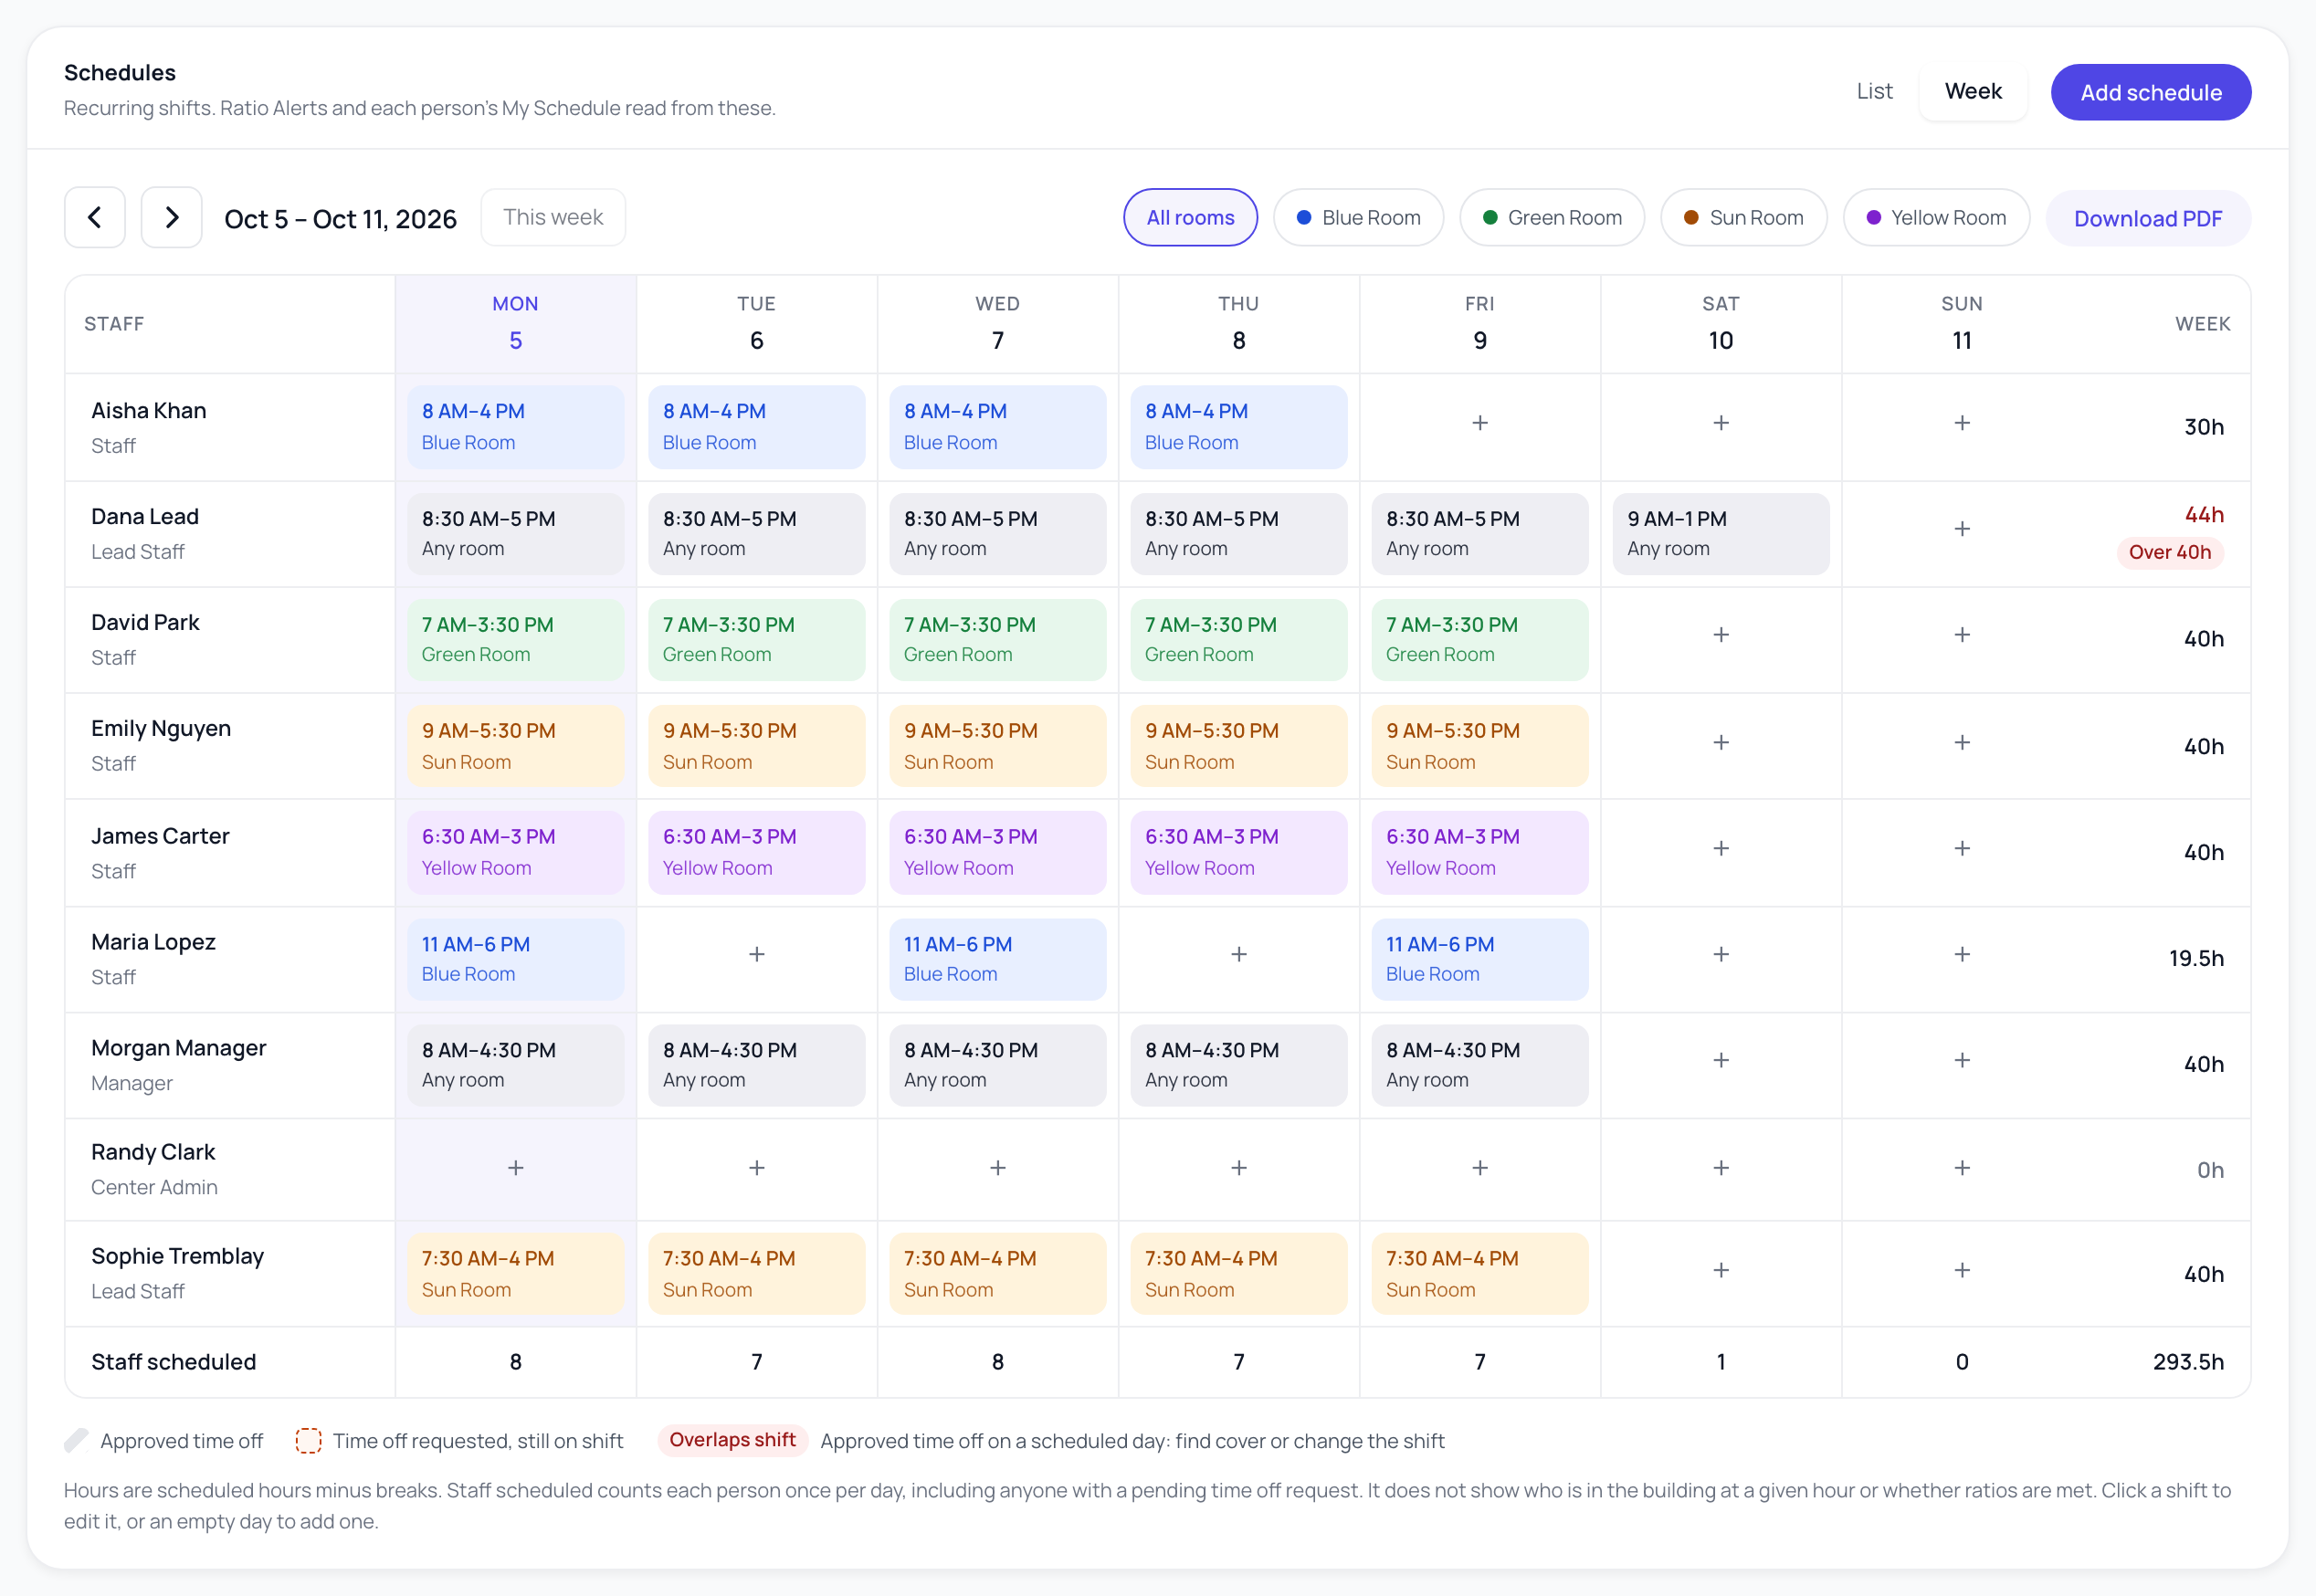Add Friday shift for Aisha Khan

(x=1480, y=423)
